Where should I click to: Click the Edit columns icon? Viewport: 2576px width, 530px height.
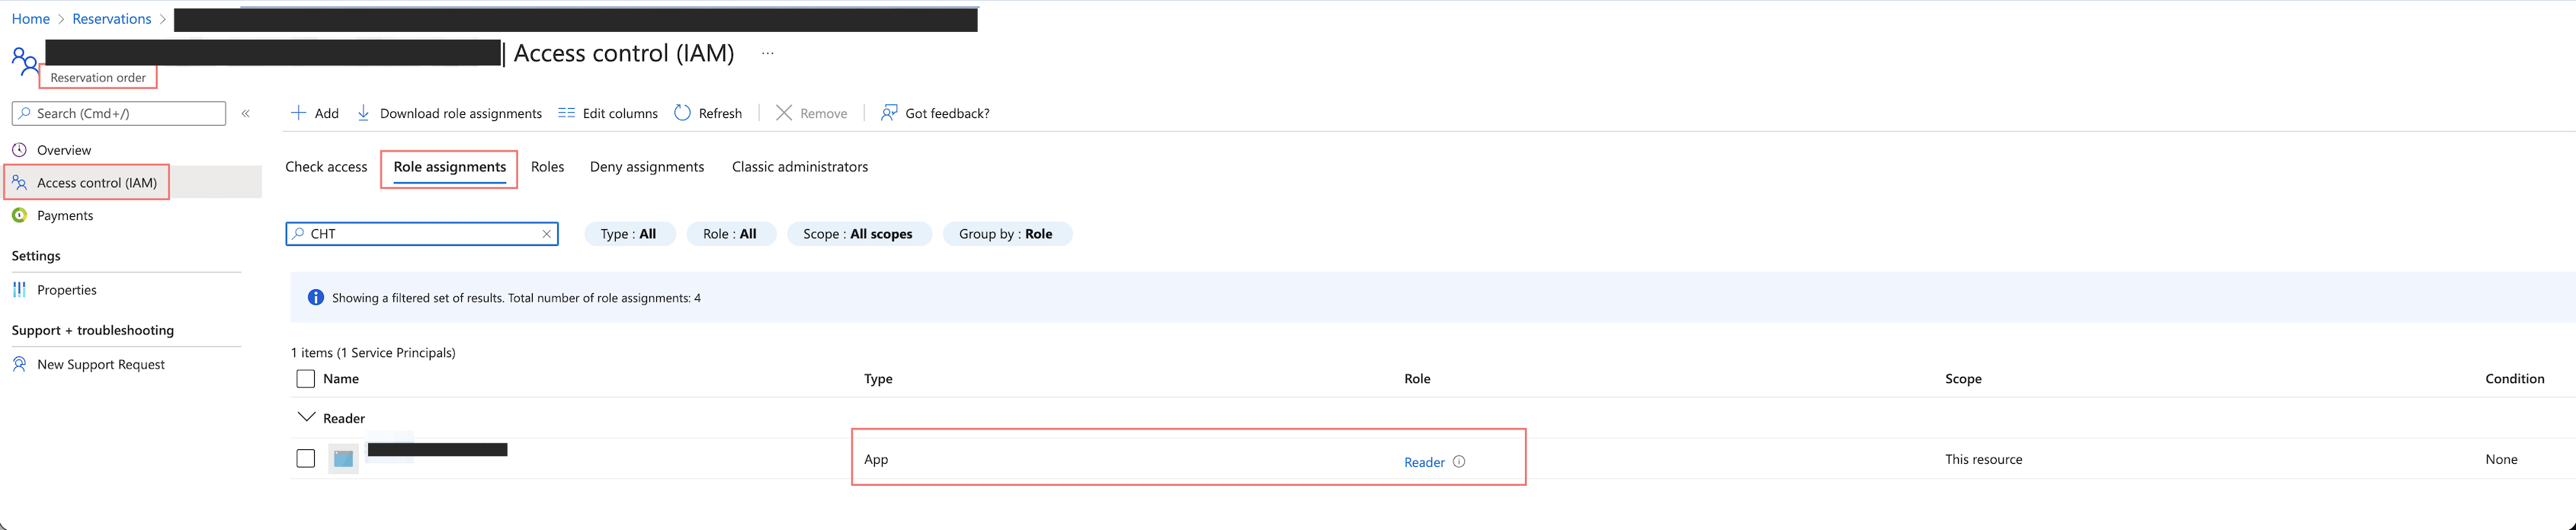click(x=566, y=113)
